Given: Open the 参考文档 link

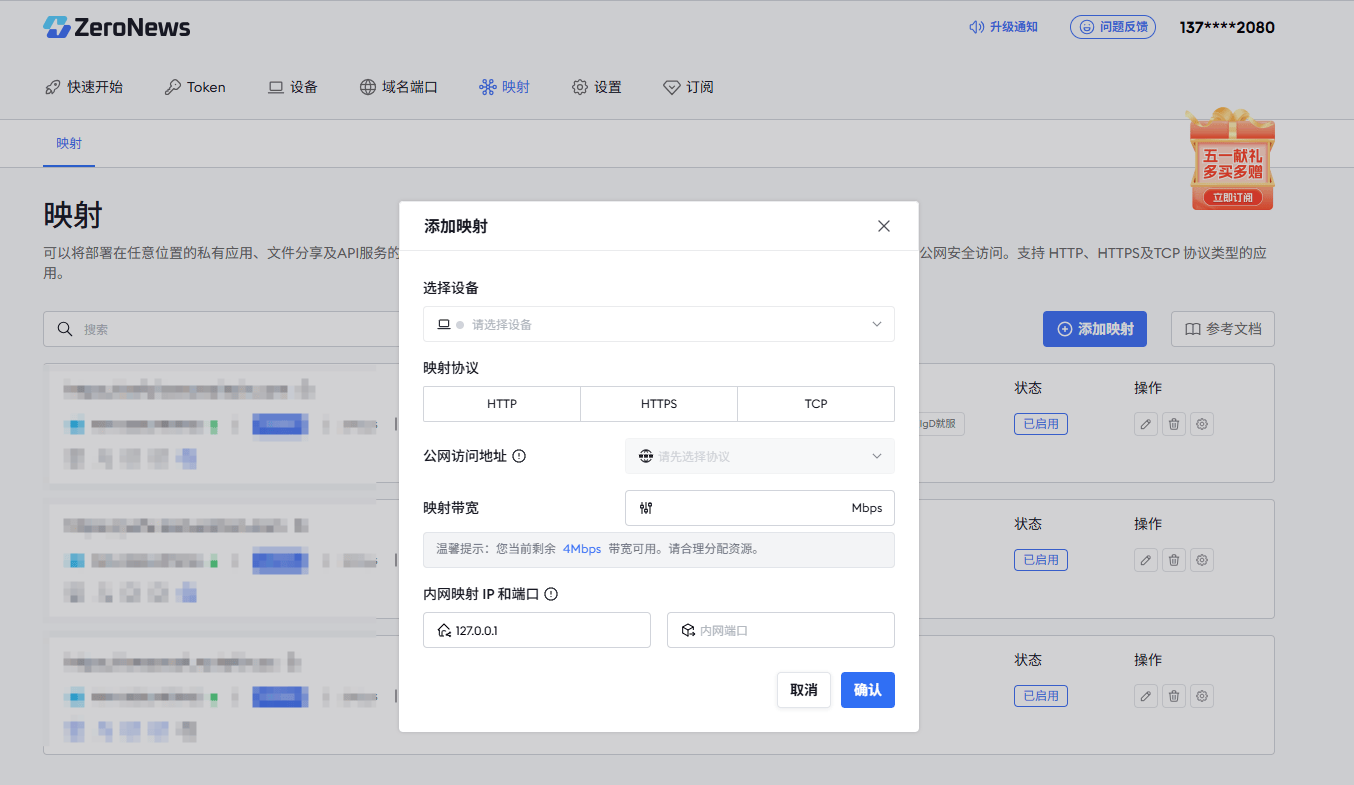Looking at the screenshot, I should pos(1223,329).
